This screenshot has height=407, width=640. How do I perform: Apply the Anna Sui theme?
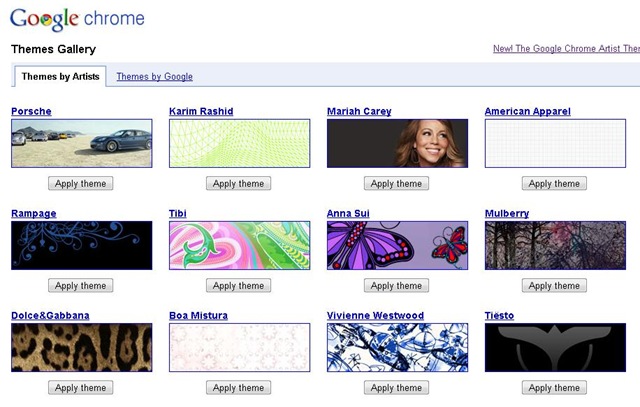coord(396,285)
